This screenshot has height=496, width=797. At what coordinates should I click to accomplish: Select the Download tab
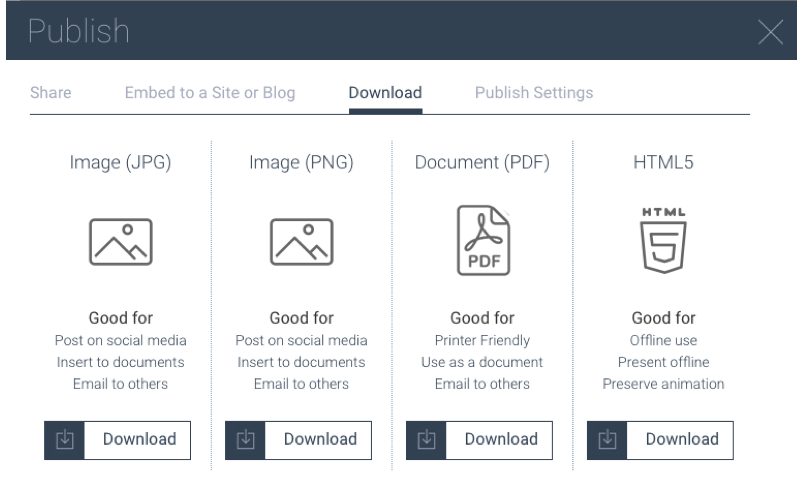click(x=385, y=92)
